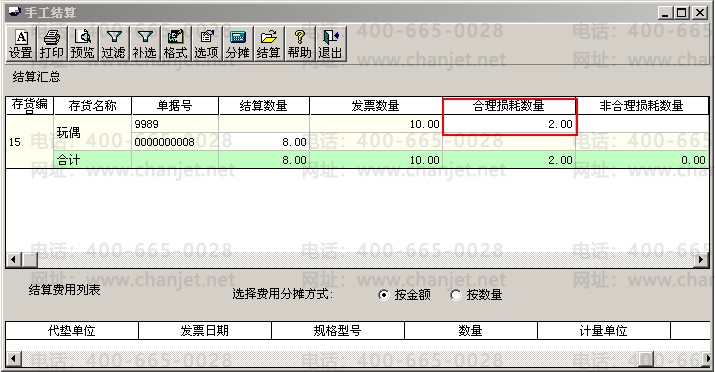Click the 分摊 (Allocate) calculator icon
Screen dimensions: 715x372
coord(238,44)
